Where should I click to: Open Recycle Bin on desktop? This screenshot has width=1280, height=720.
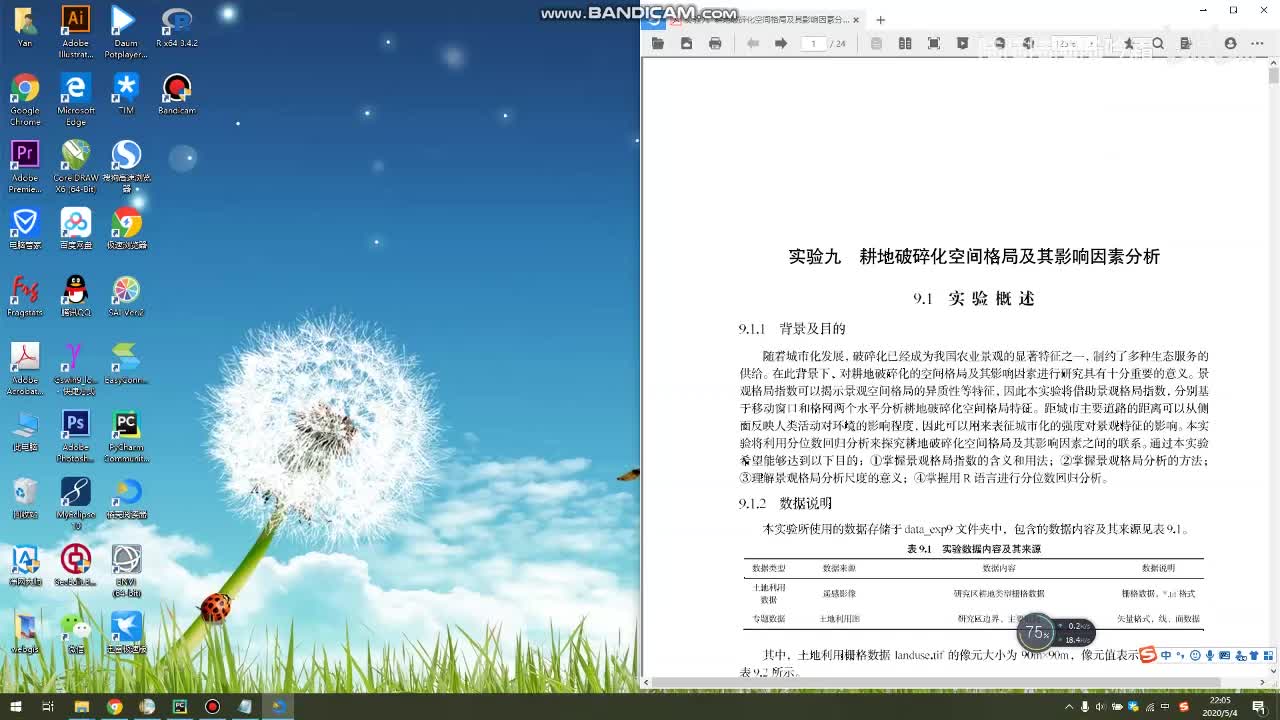tap(25, 498)
